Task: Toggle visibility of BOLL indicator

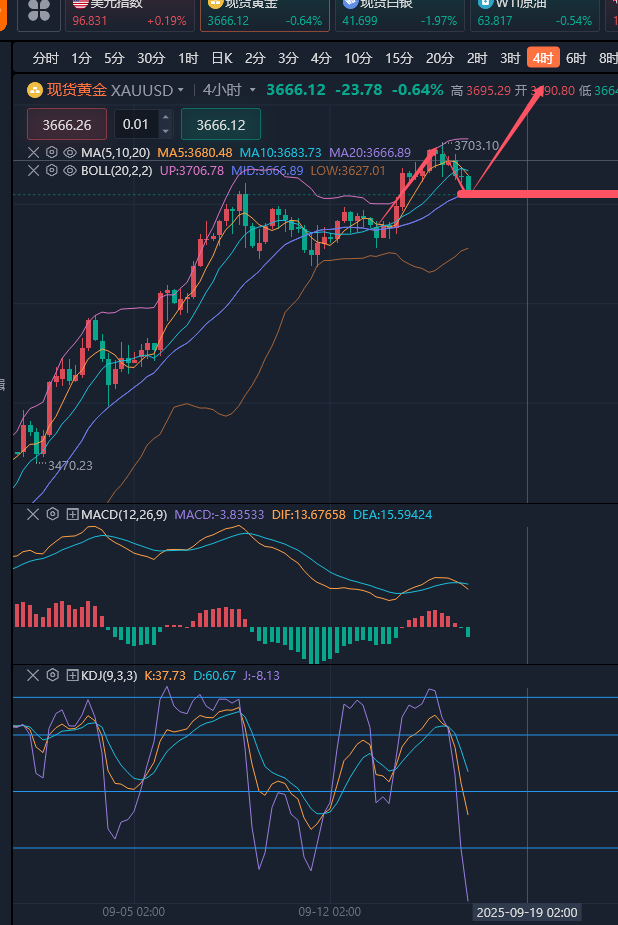Action: (69, 171)
